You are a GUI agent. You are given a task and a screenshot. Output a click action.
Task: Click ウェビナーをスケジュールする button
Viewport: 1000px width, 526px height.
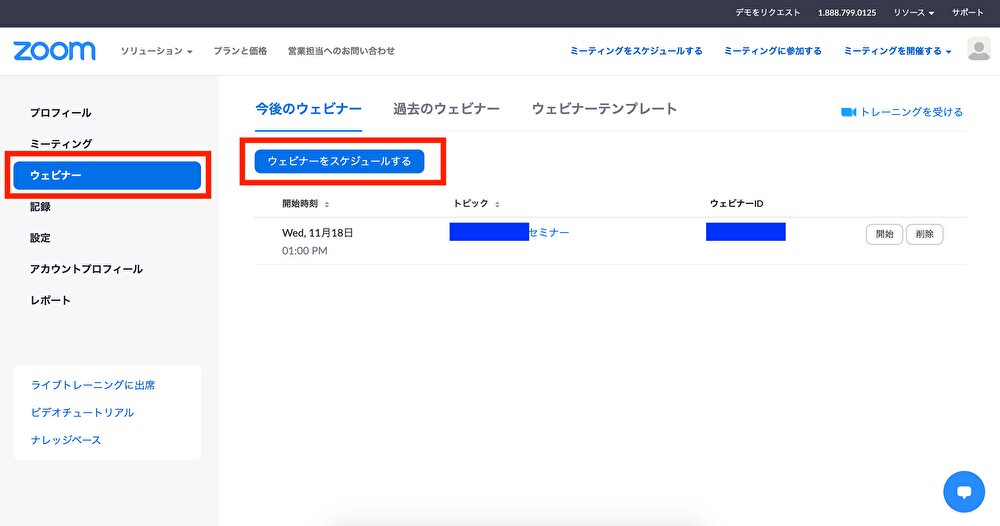click(339, 161)
